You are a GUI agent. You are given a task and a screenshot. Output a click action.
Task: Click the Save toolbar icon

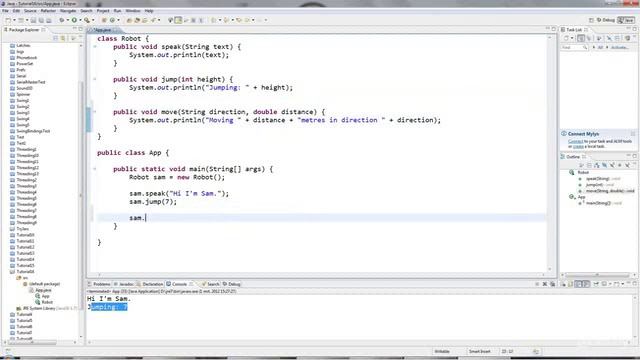[x=33, y=20]
